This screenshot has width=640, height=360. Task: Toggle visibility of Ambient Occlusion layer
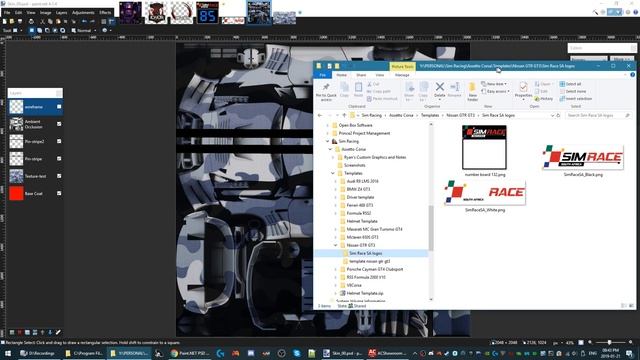click(x=59, y=124)
